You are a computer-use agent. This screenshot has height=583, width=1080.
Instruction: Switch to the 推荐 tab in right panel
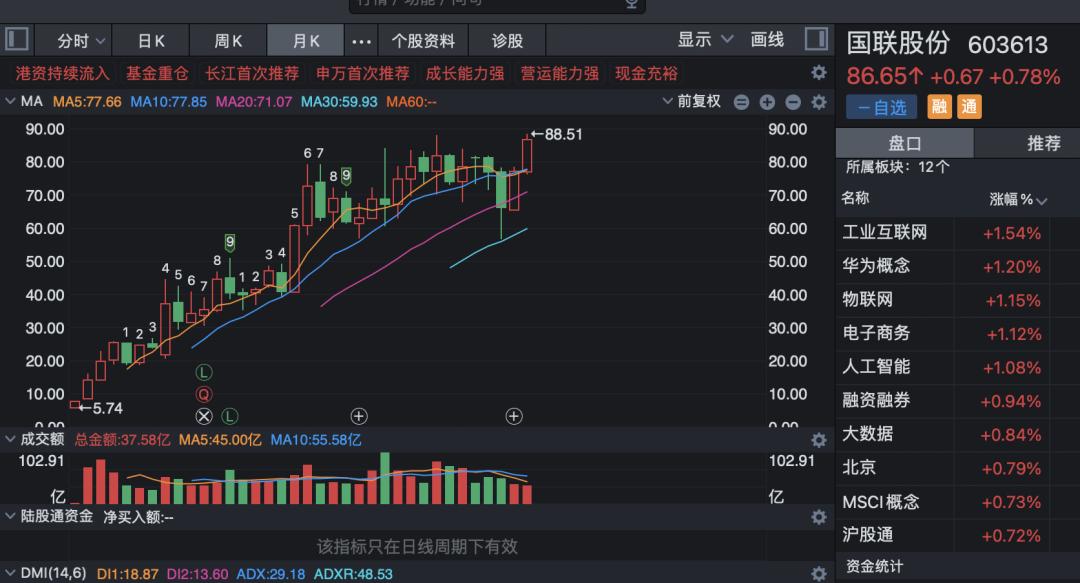tap(1044, 143)
